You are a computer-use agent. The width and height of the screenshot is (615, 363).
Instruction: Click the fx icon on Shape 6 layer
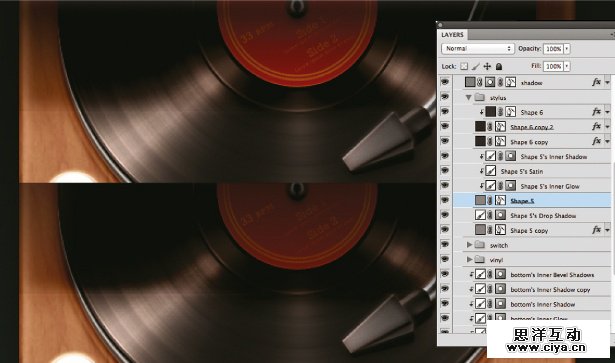596,112
